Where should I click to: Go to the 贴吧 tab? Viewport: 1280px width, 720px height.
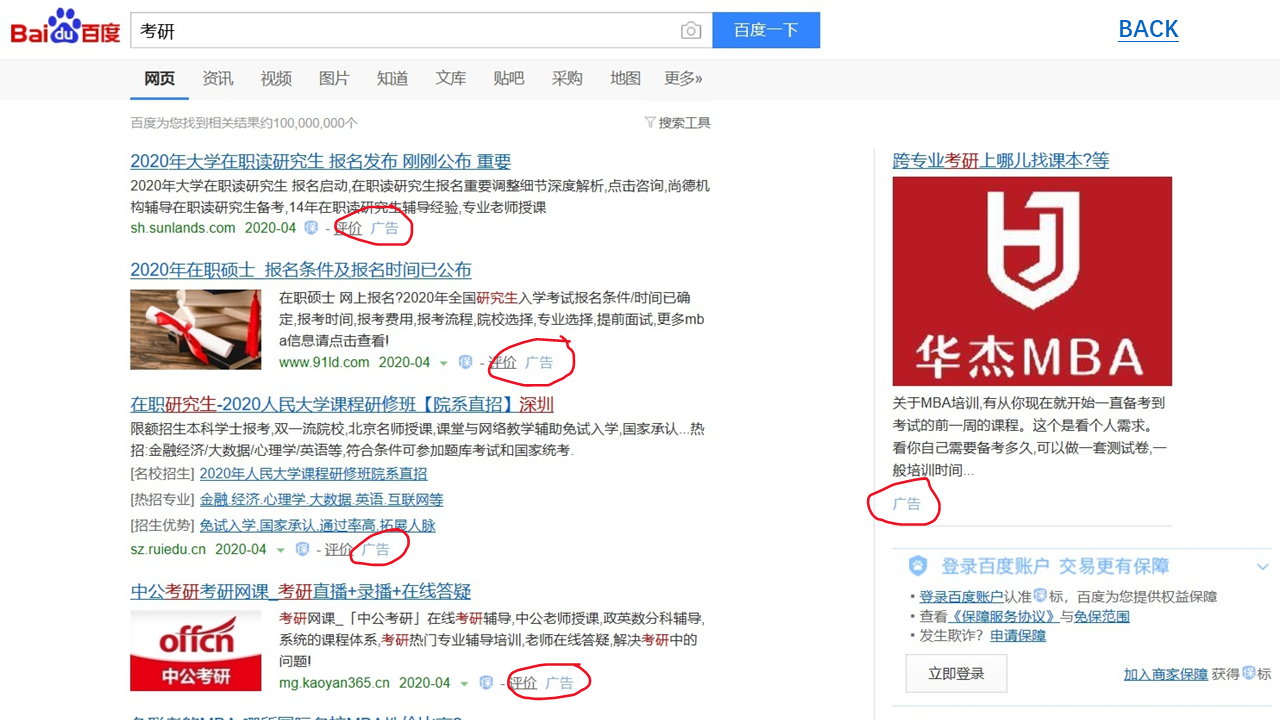[x=509, y=78]
